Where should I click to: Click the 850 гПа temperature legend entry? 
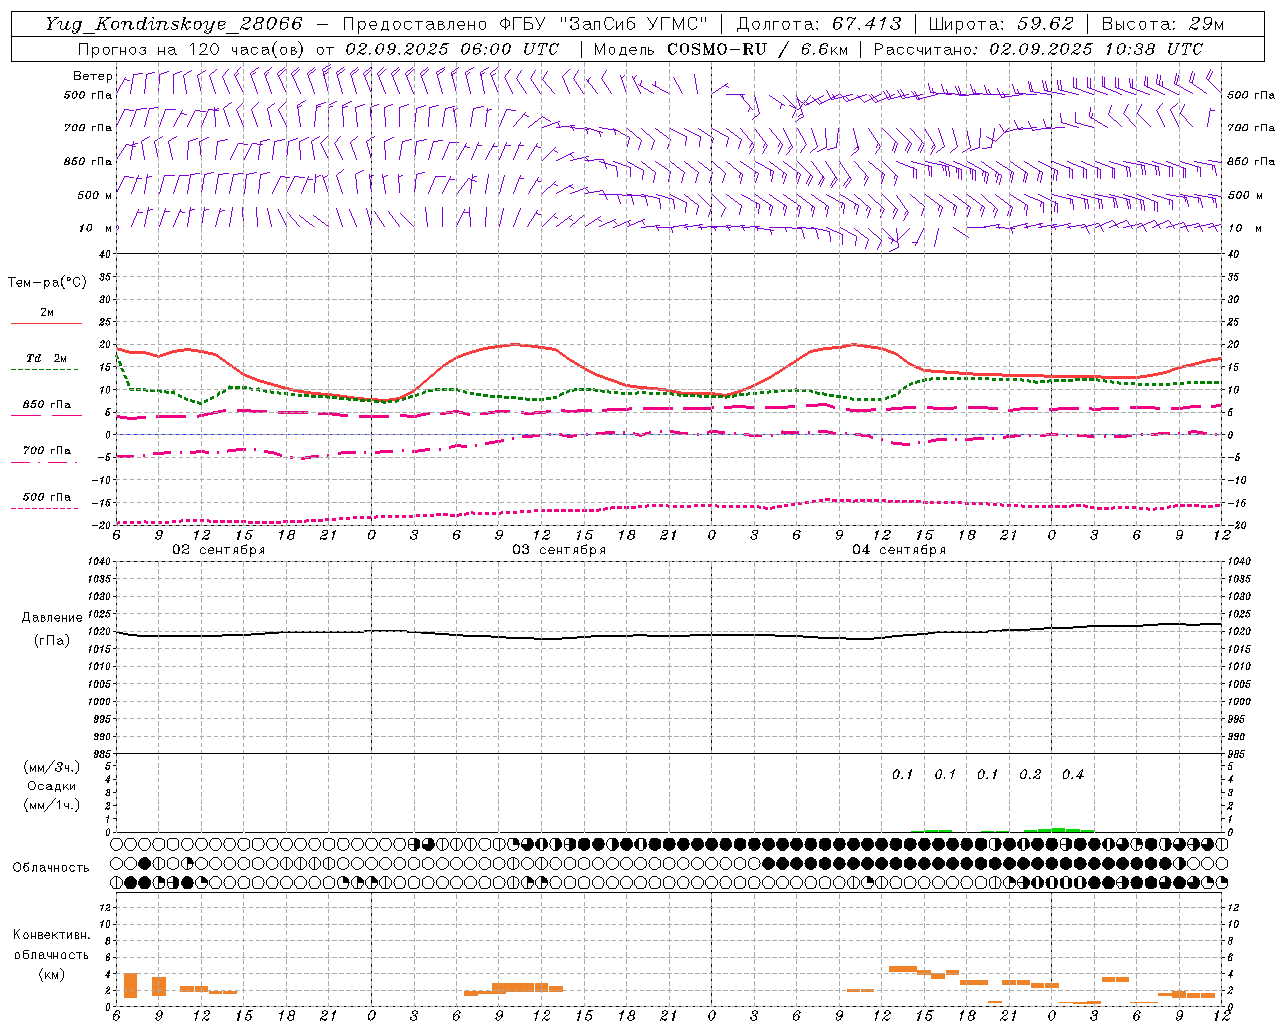47,405
